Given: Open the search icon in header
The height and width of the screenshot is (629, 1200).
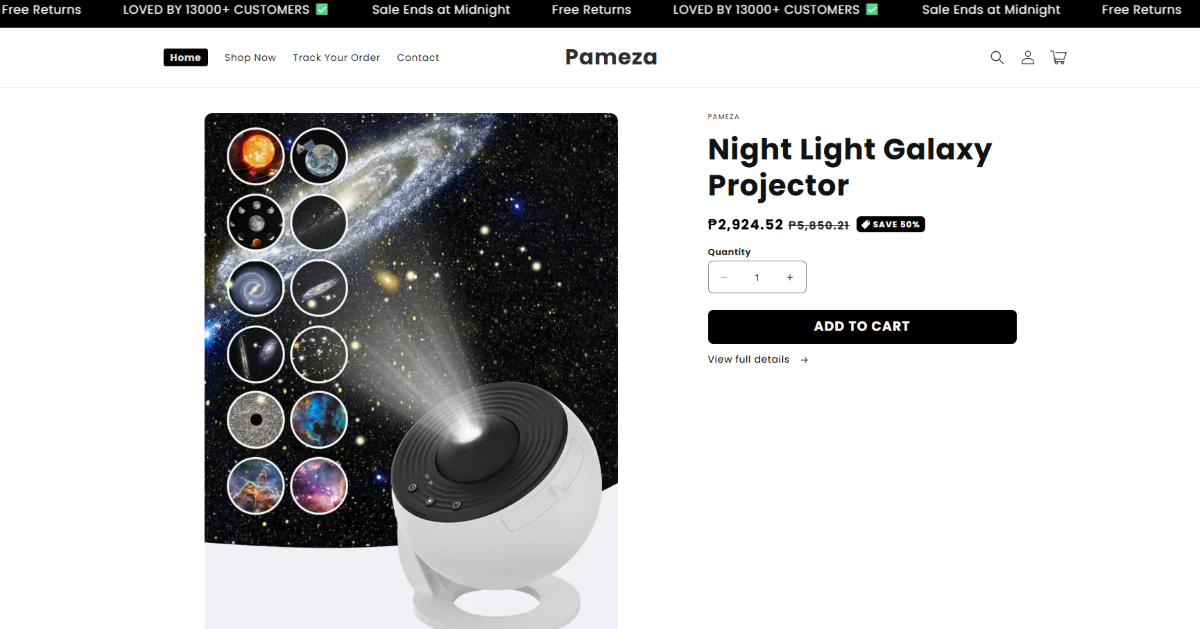Looking at the screenshot, I should tap(997, 58).
